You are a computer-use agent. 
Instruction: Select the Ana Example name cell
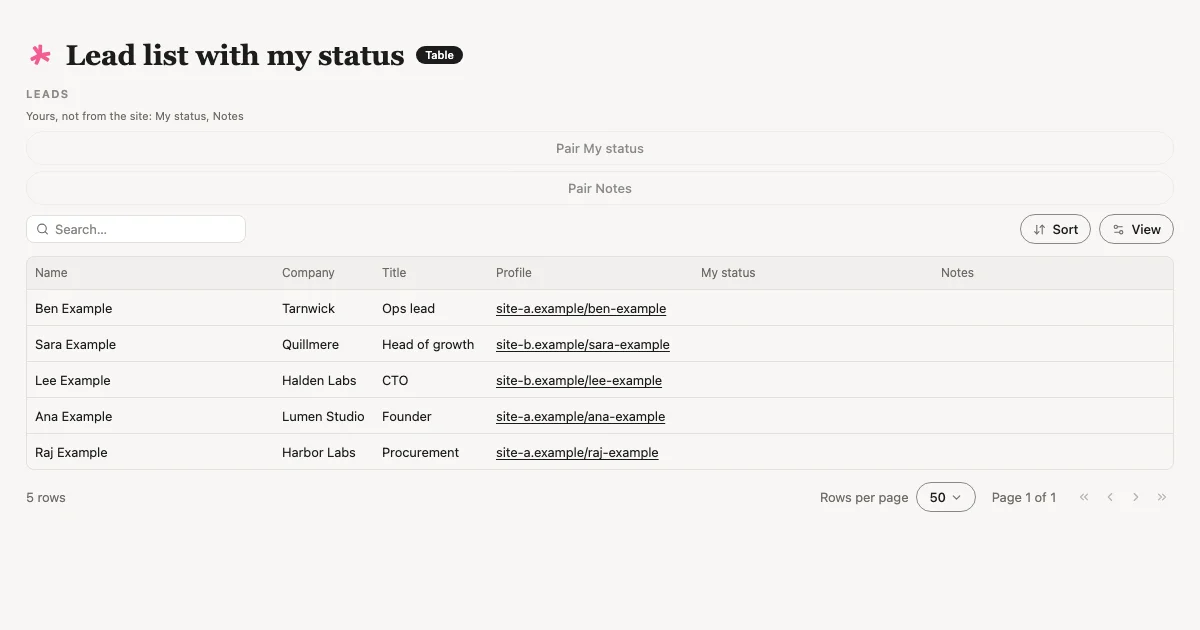click(74, 416)
